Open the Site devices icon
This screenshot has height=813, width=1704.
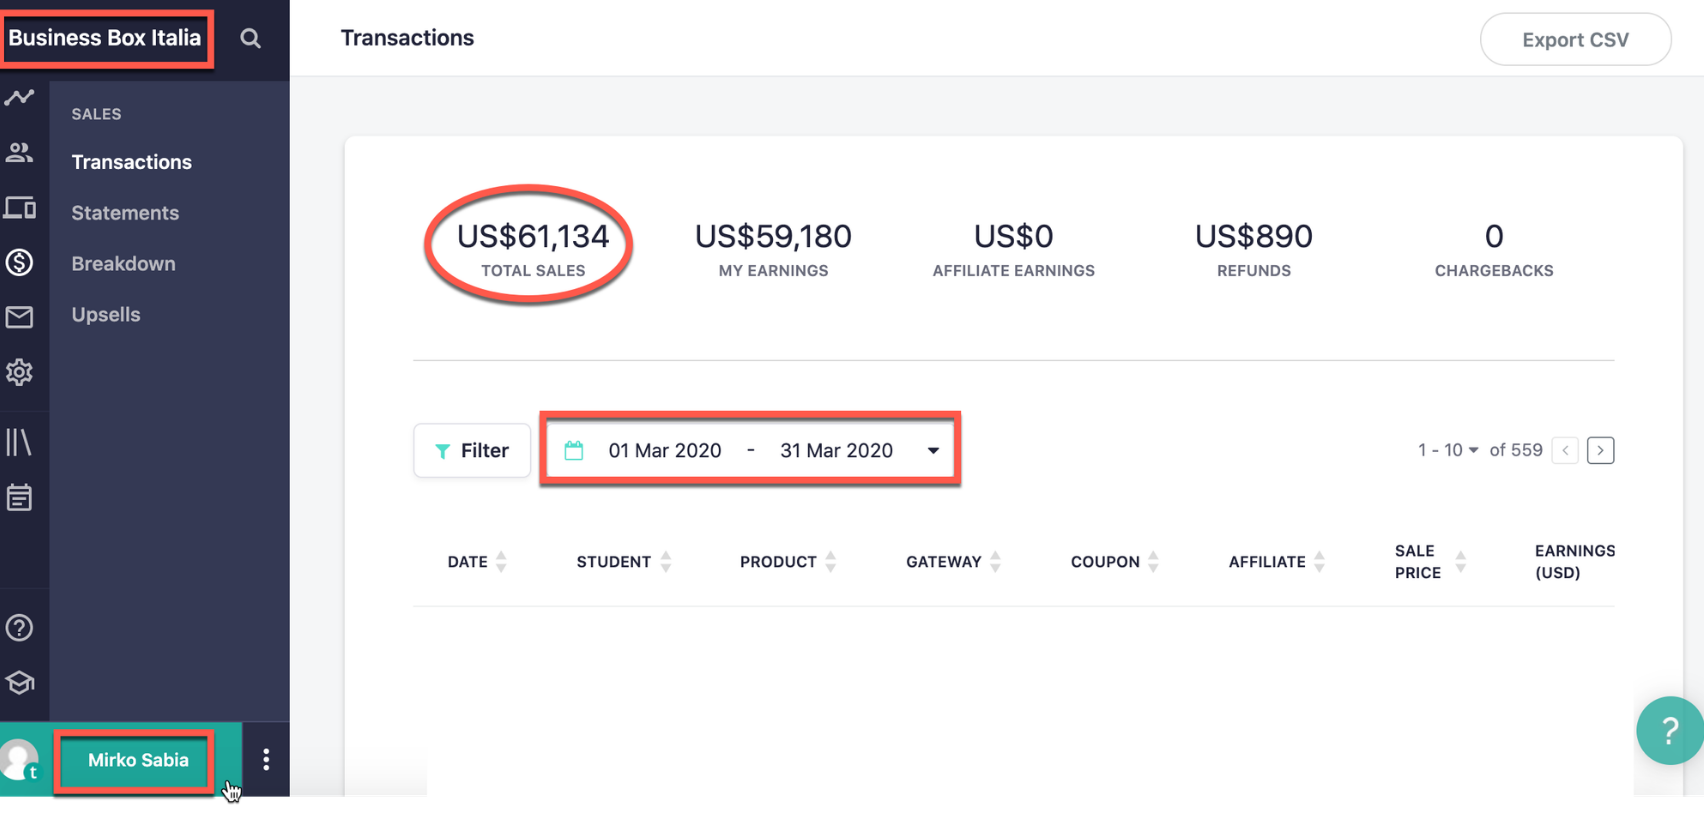click(19, 207)
